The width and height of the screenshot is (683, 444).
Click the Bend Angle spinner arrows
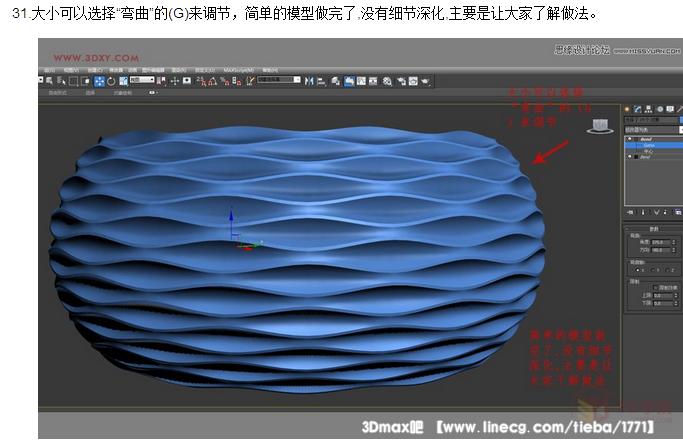[x=674, y=242]
